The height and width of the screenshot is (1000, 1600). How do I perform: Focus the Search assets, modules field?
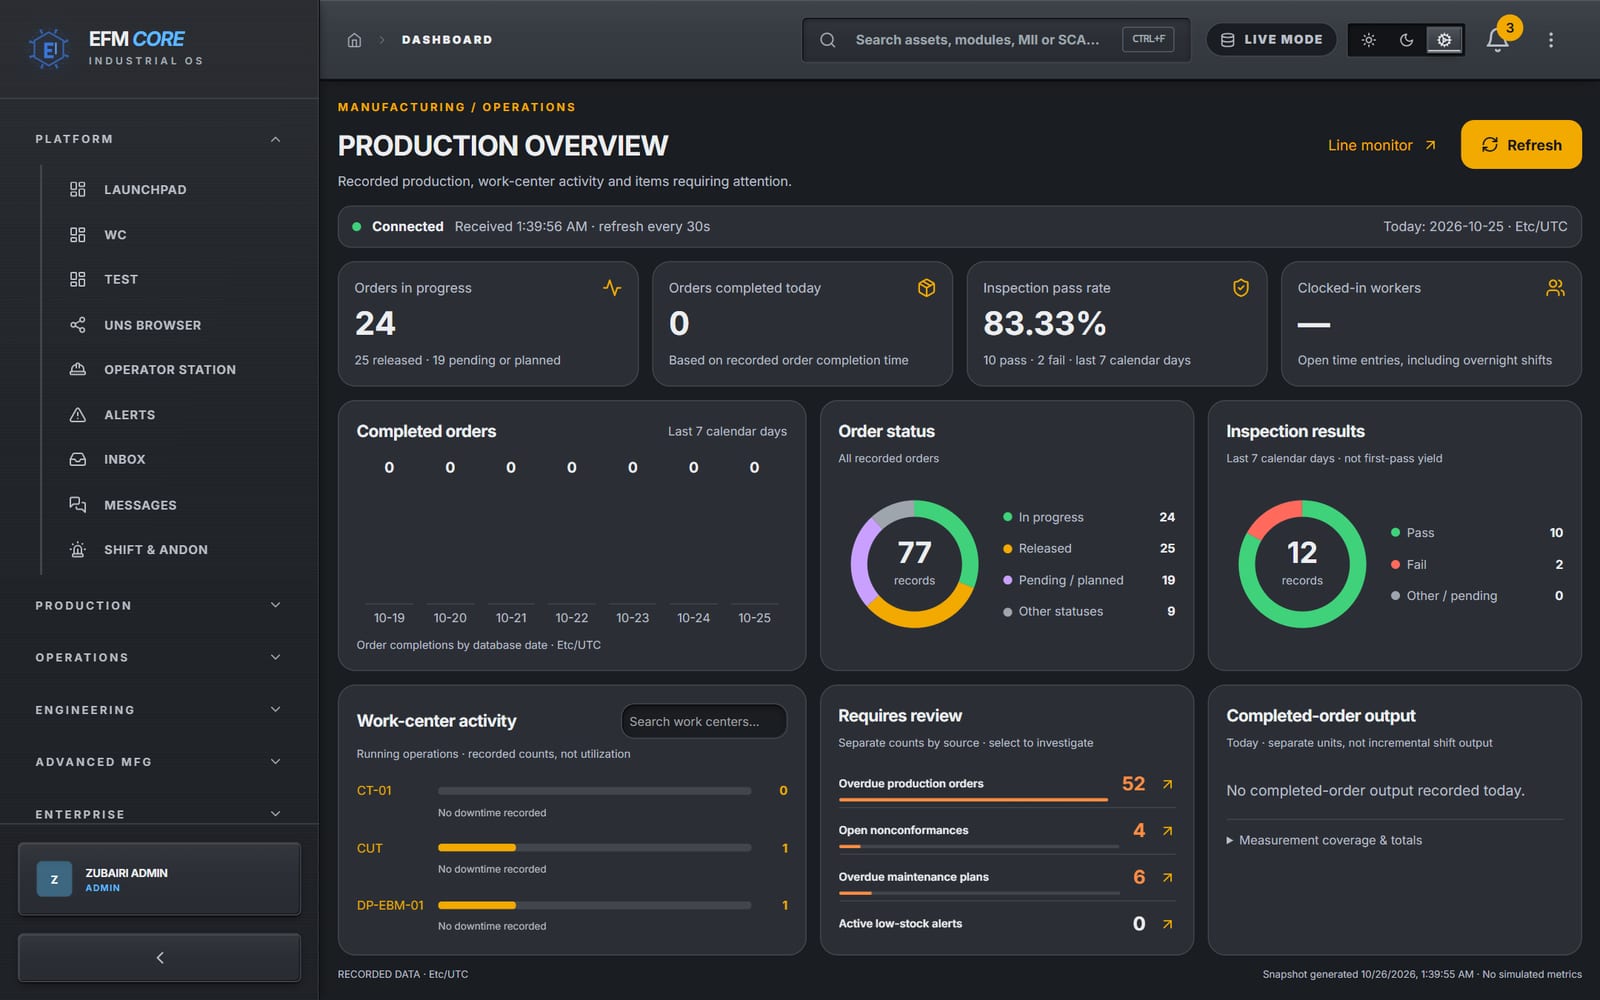point(996,40)
